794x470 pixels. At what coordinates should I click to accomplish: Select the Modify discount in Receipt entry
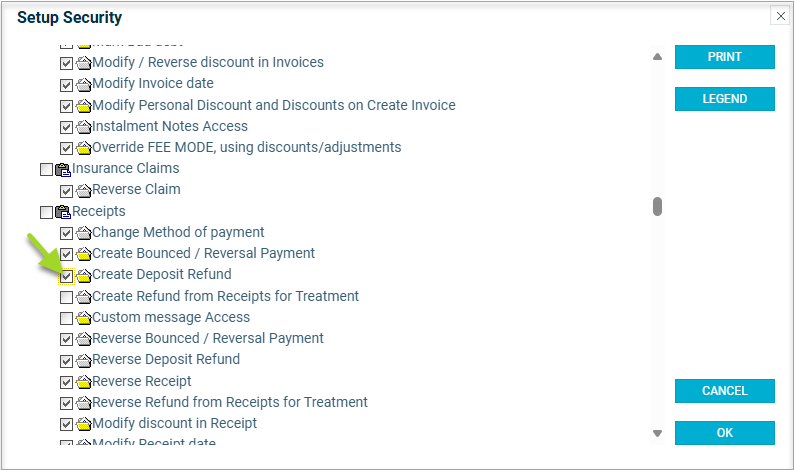(174, 424)
